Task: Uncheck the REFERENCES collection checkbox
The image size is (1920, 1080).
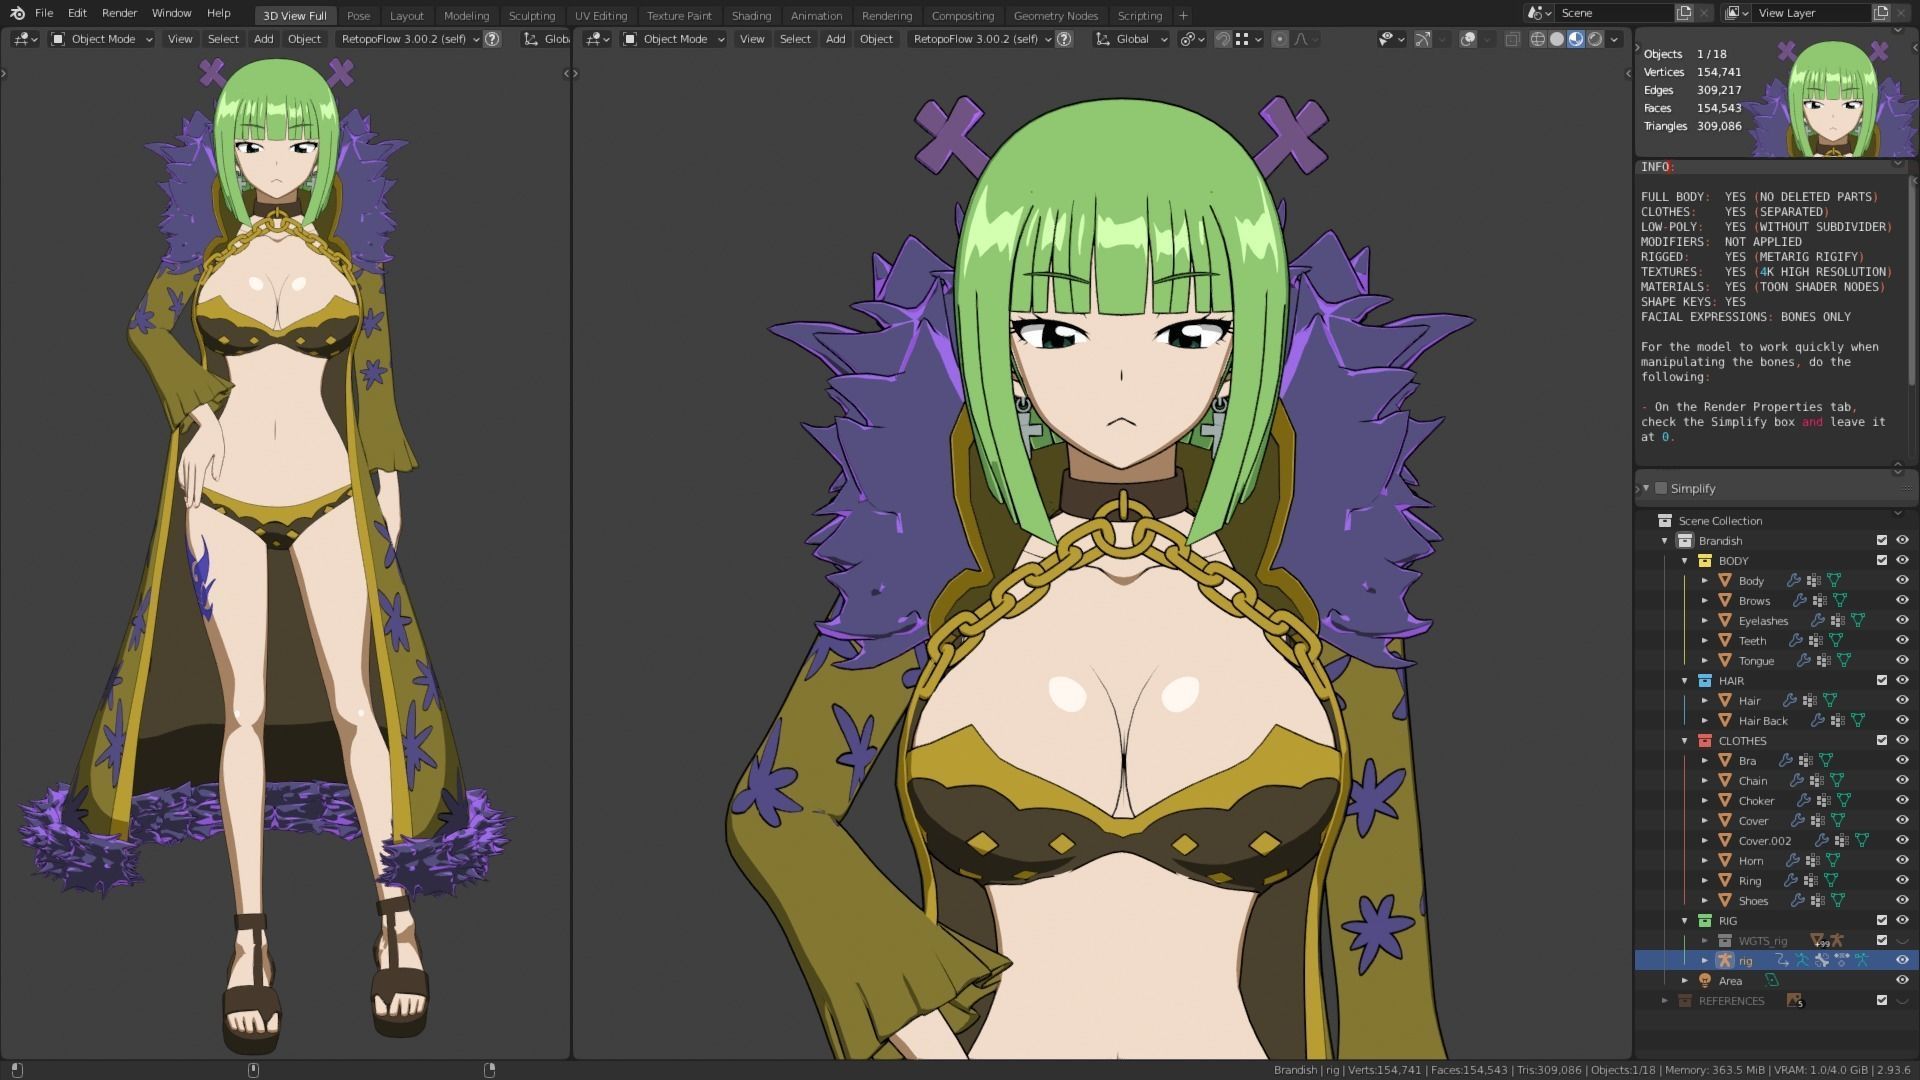Action: [1882, 1000]
